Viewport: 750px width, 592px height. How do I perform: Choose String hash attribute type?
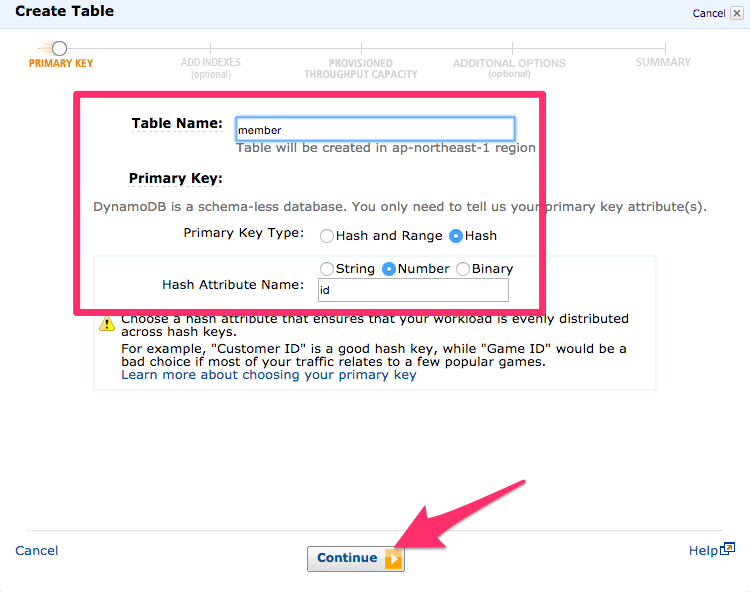pyautogui.click(x=327, y=269)
